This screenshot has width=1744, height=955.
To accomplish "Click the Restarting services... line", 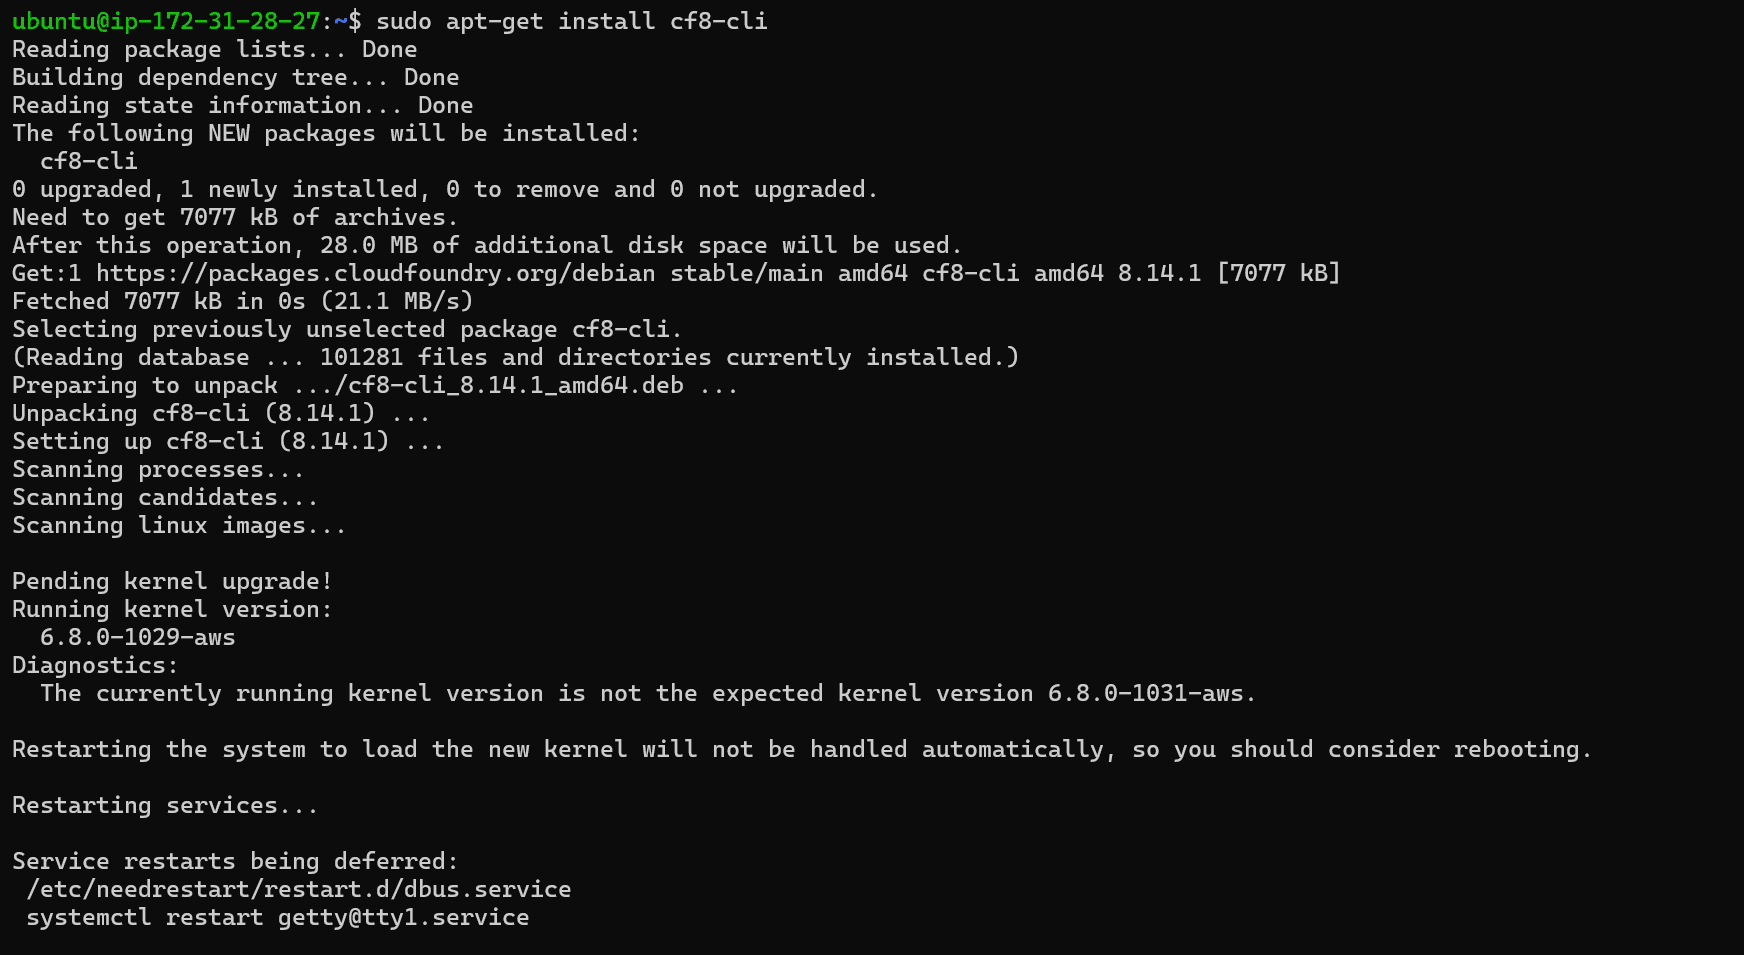I will [x=165, y=805].
